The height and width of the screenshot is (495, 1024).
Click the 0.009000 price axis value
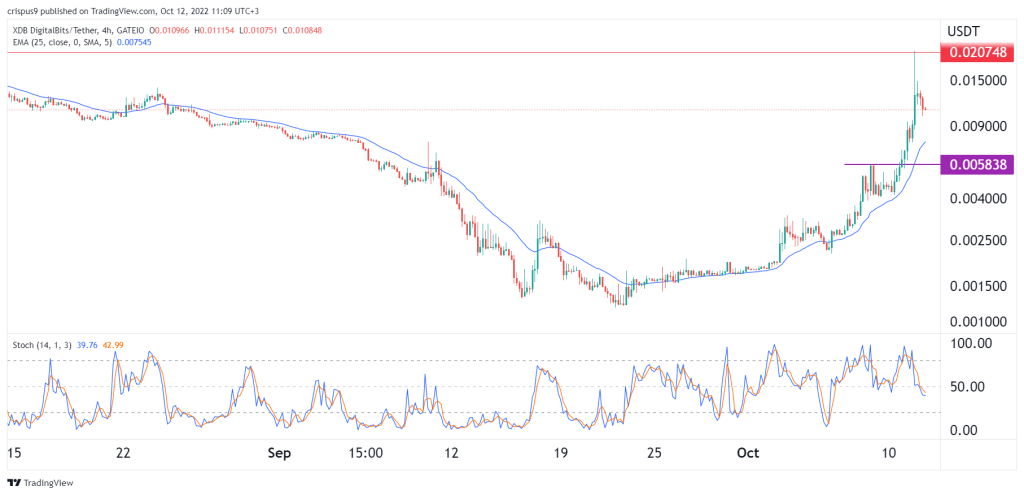[977, 127]
